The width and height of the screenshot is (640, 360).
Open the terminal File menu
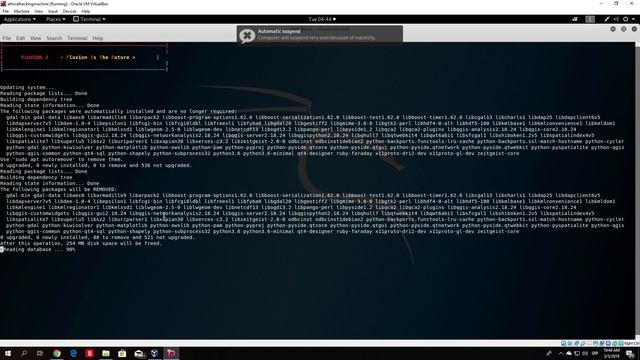tap(7, 38)
